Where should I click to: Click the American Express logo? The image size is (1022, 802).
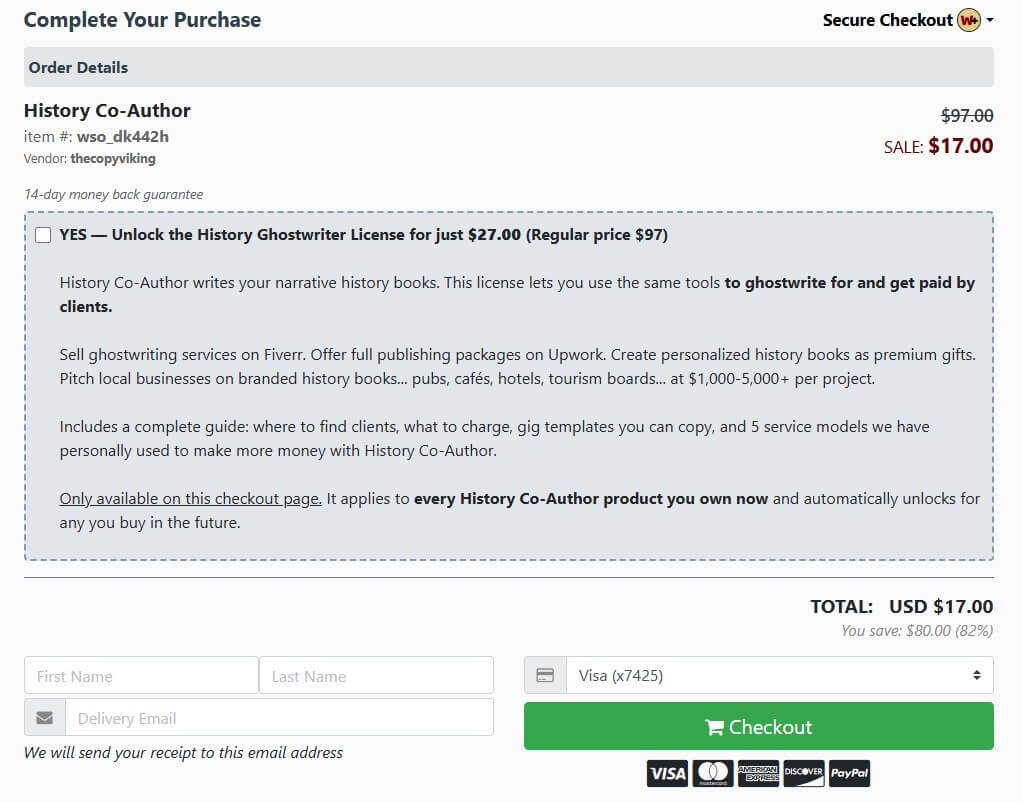759,773
